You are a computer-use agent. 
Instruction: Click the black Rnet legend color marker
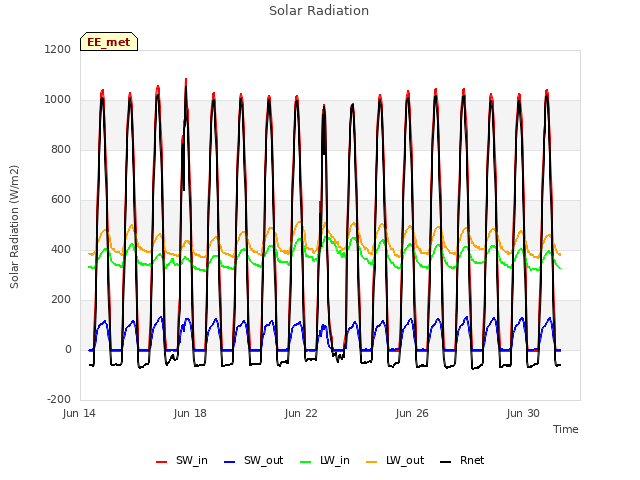point(446,462)
